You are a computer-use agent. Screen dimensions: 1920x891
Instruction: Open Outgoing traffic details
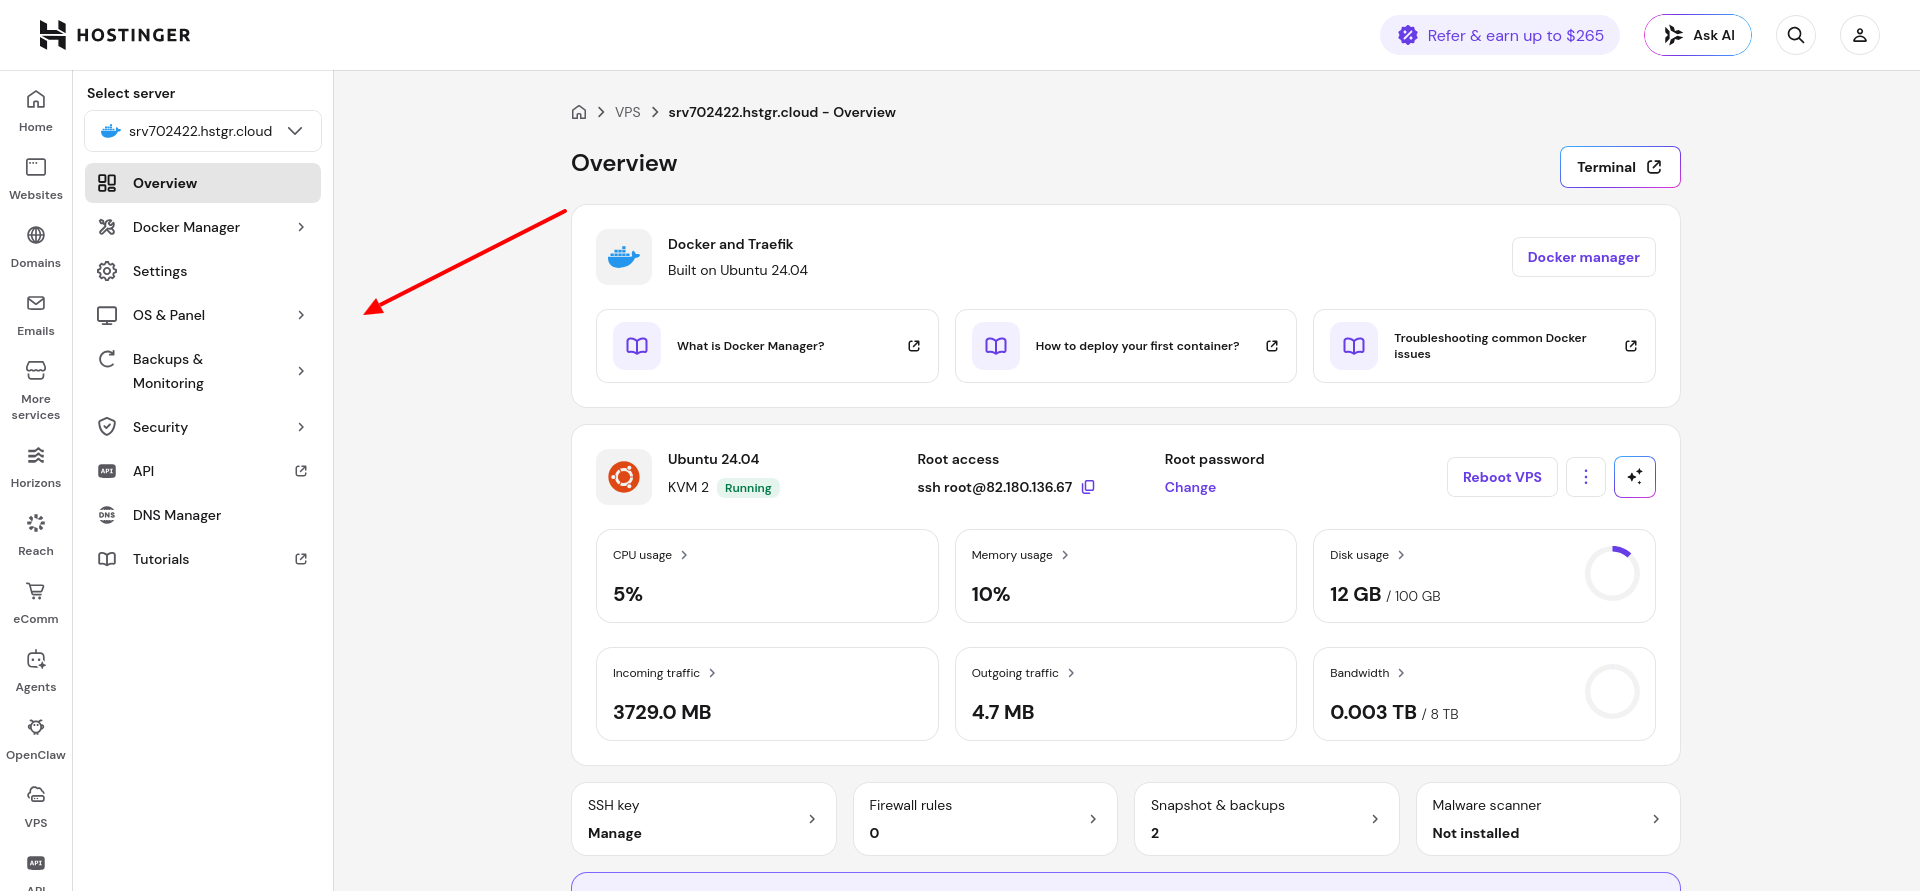(x=1023, y=673)
